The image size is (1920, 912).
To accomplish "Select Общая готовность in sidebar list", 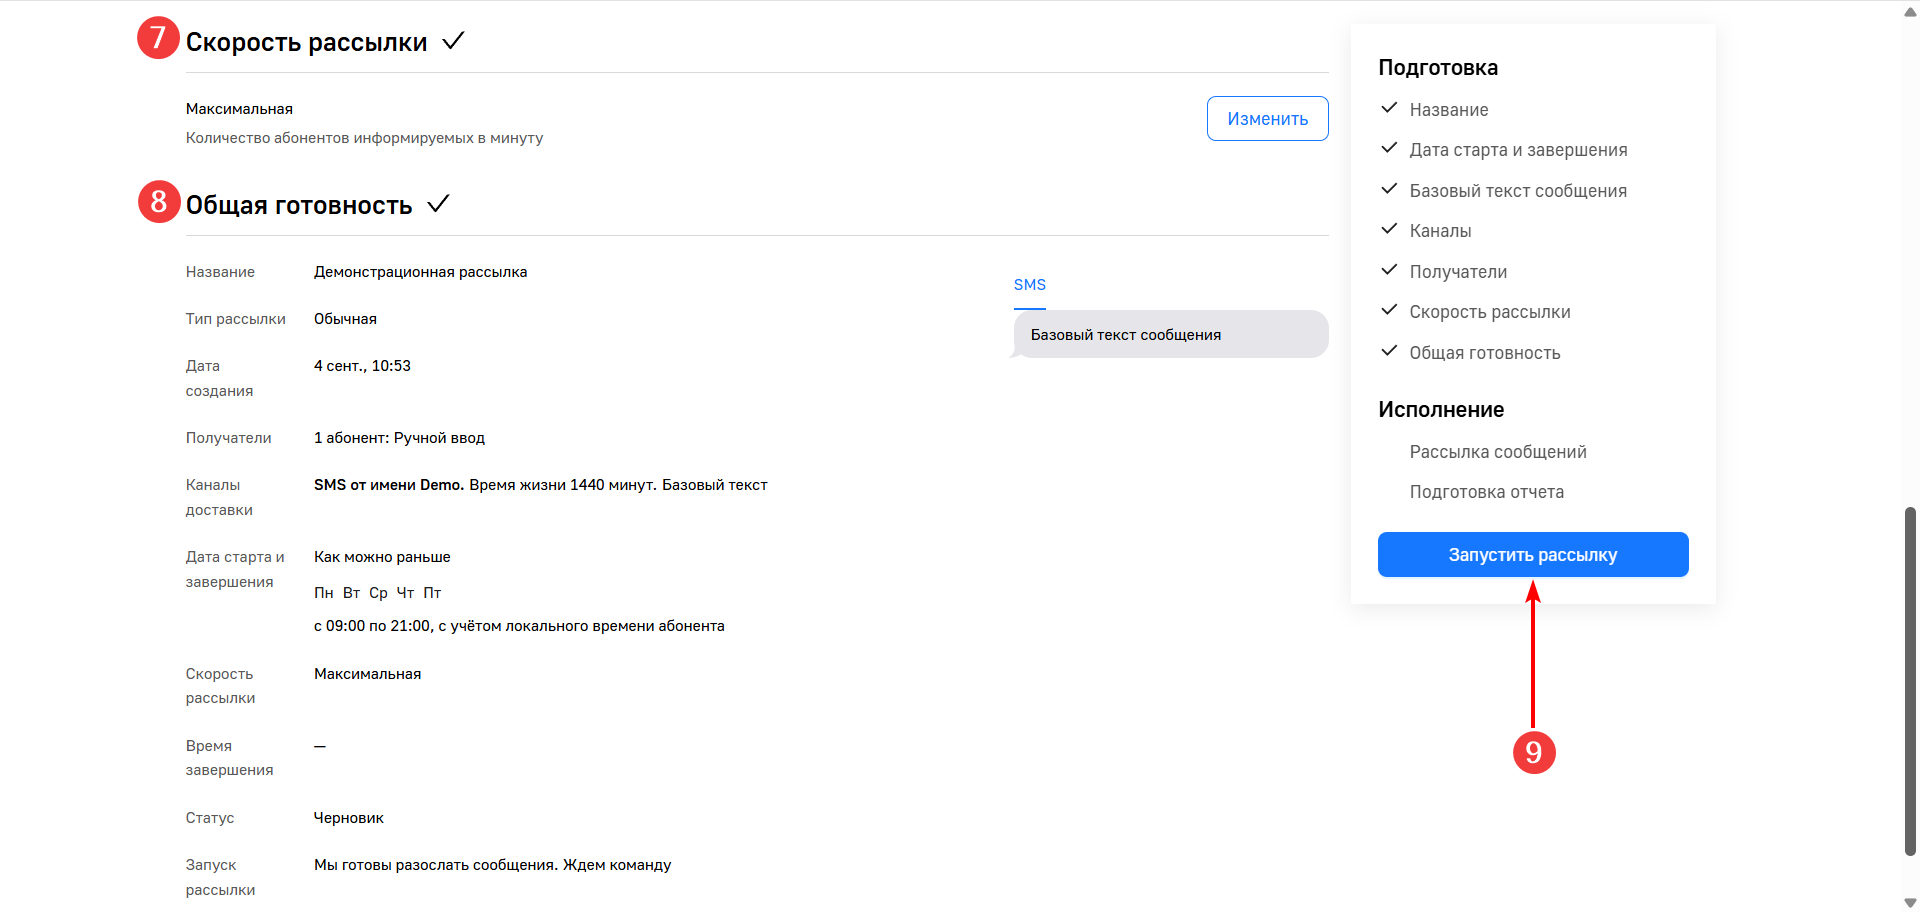I will [x=1484, y=353].
